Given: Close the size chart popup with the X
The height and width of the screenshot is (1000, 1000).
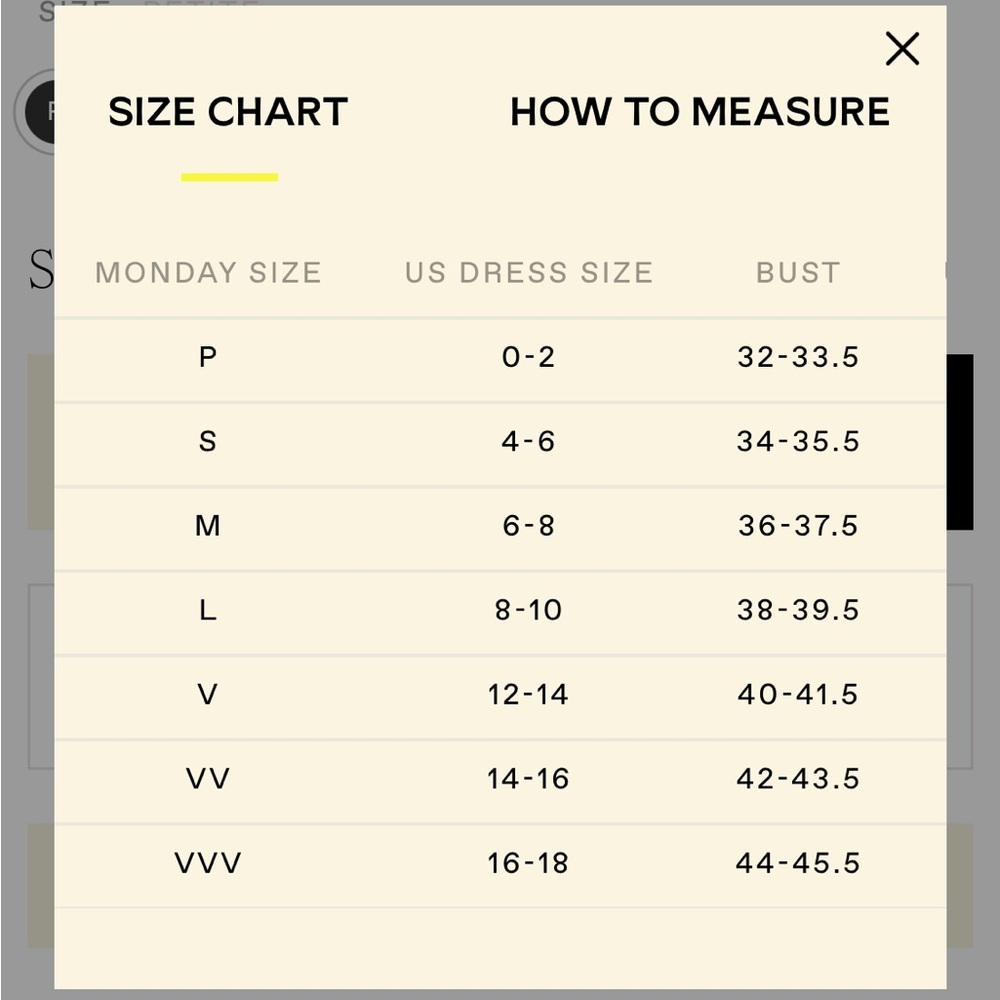Looking at the screenshot, I should coord(902,49).
